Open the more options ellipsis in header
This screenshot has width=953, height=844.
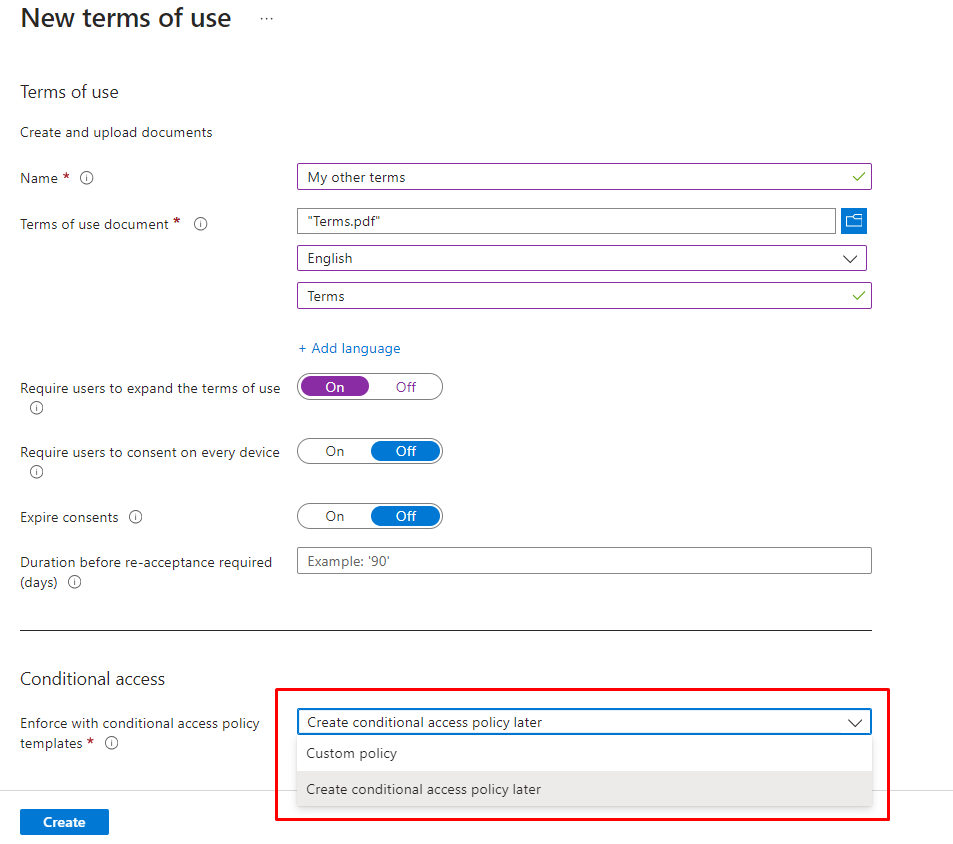(x=266, y=19)
